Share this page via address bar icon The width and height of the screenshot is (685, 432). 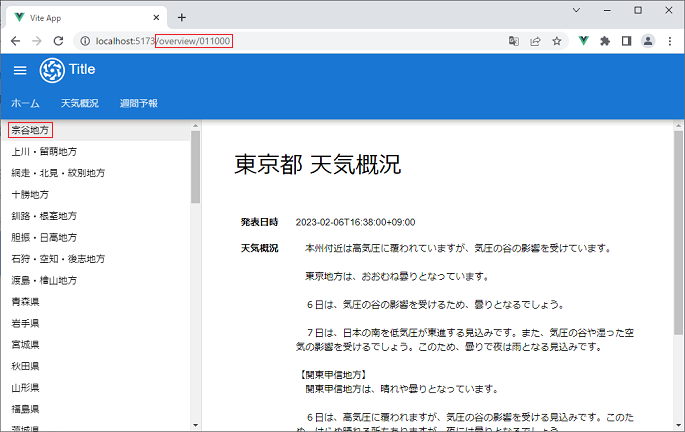click(x=536, y=41)
